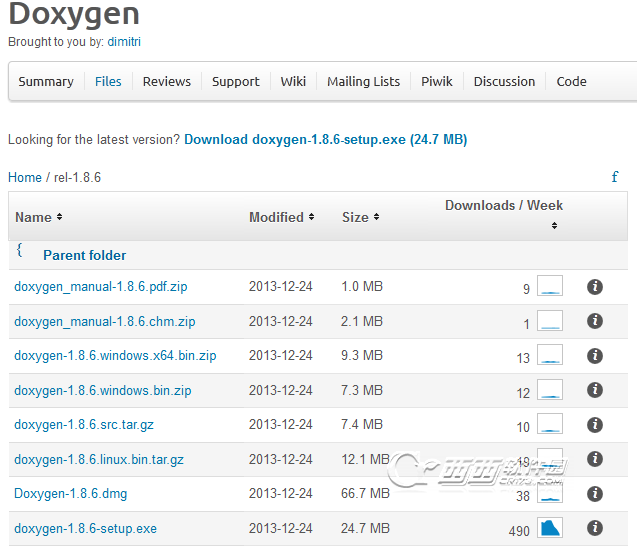The width and height of the screenshot is (637, 547).
Task: Click download chart for chm.zip row
Action: (x=550, y=321)
